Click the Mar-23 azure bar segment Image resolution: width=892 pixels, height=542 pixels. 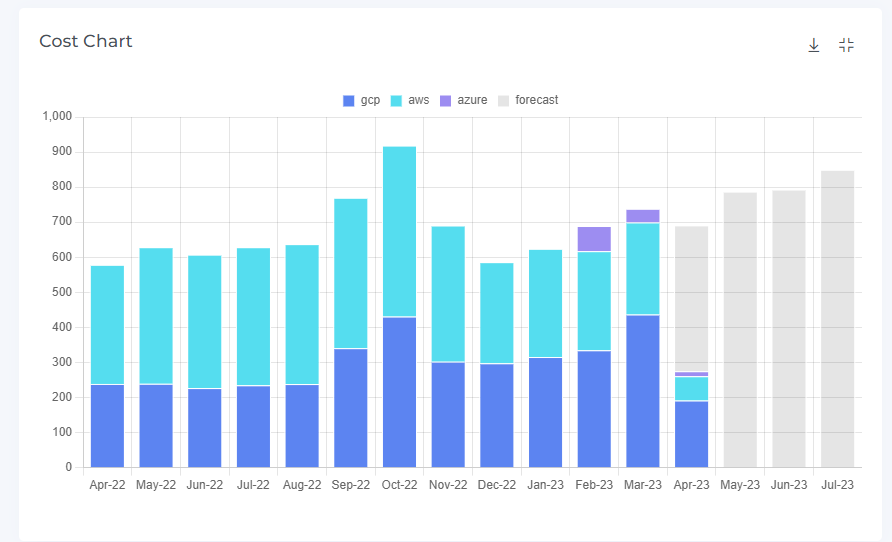click(x=643, y=216)
